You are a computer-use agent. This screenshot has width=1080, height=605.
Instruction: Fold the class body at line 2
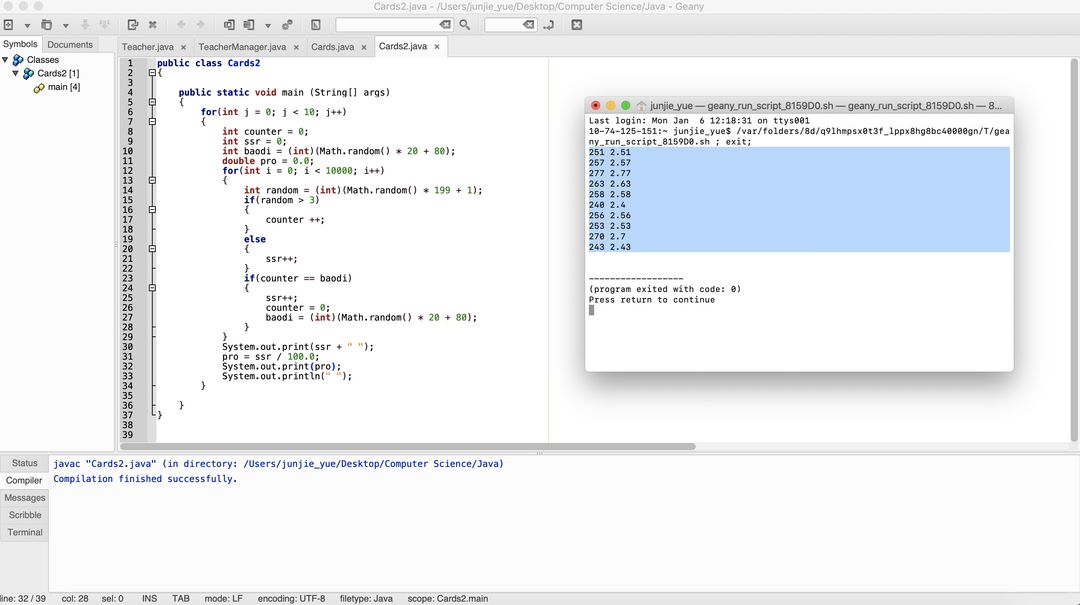coord(152,72)
